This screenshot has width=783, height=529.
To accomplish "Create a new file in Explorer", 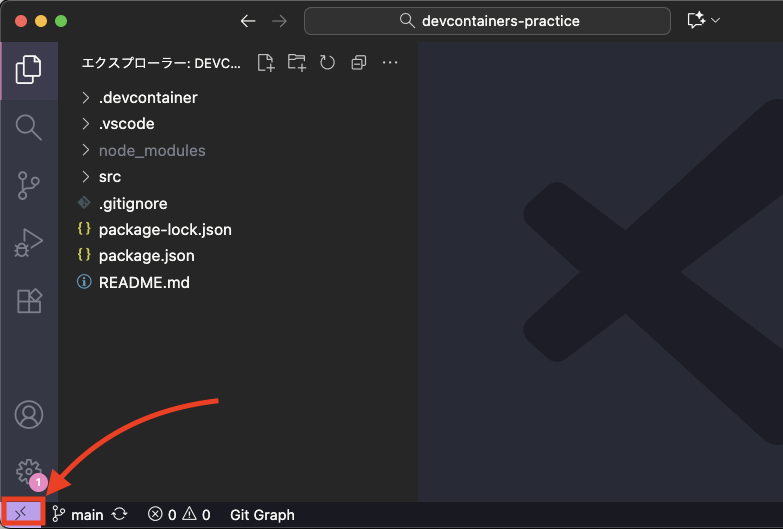I will 265,63.
